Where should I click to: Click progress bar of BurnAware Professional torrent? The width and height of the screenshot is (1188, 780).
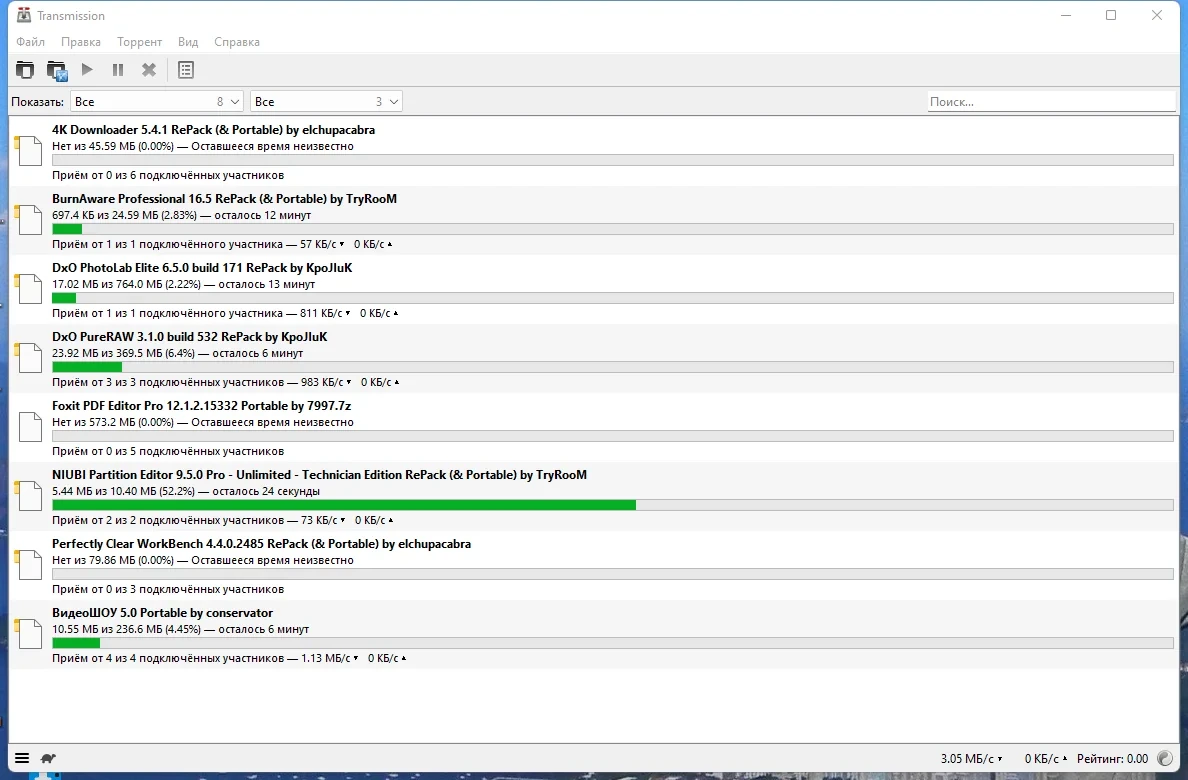tap(613, 229)
